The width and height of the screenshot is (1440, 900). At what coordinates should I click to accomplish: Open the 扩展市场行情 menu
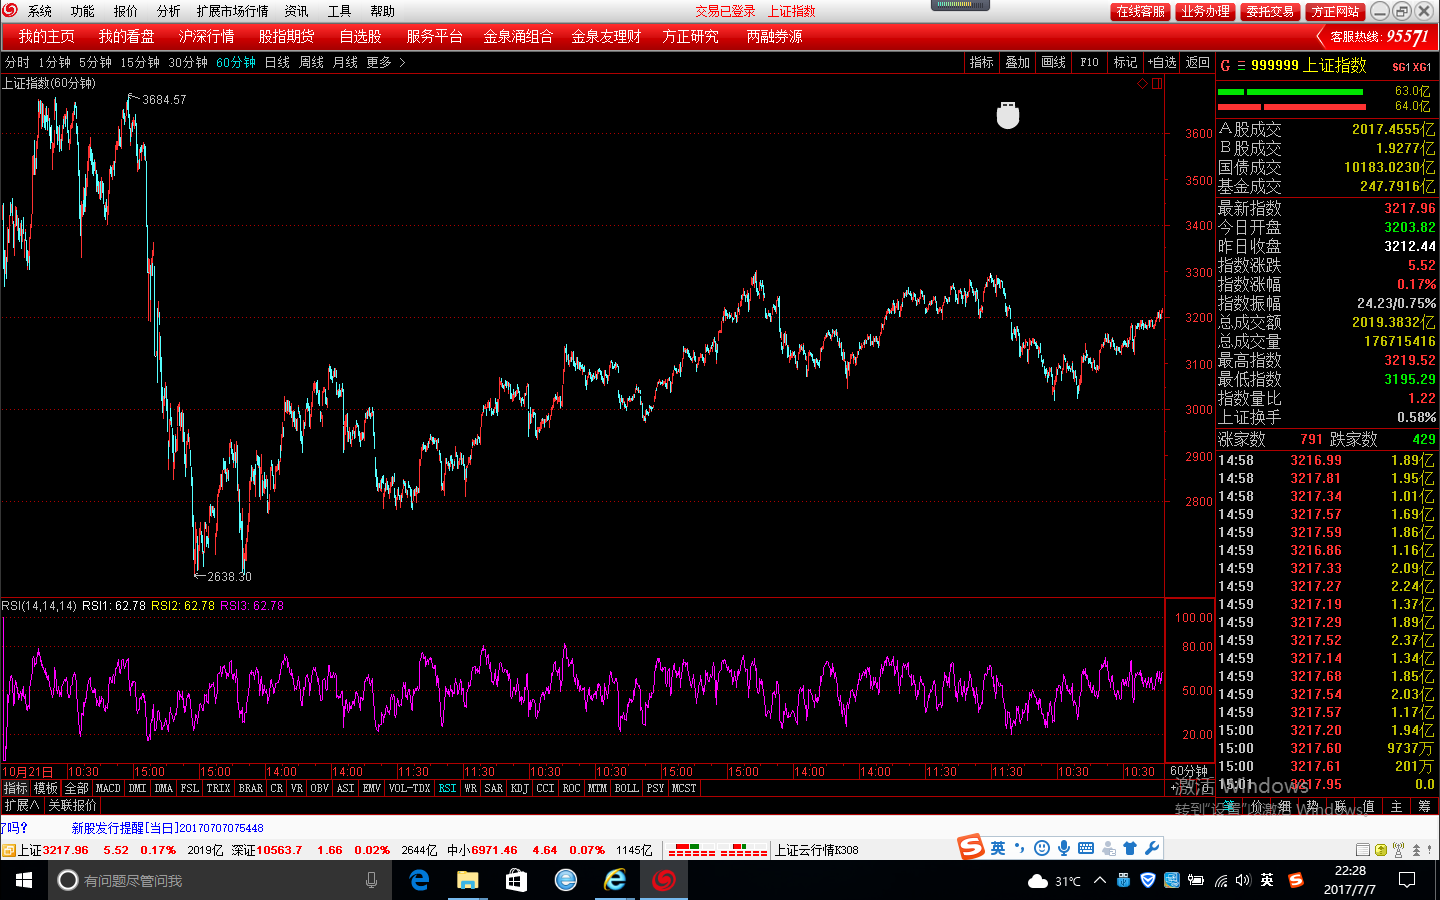click(233, 11)
